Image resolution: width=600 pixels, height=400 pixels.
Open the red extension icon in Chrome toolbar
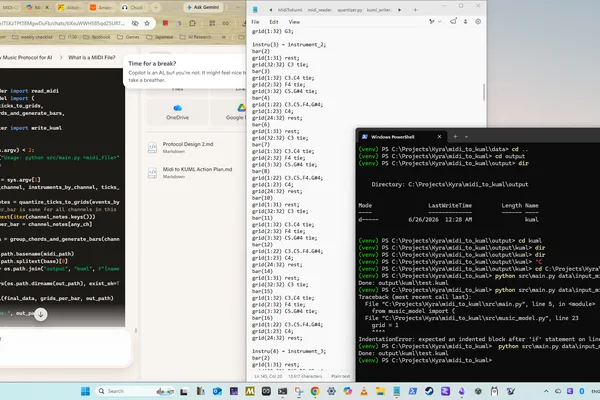coord(165,23)
